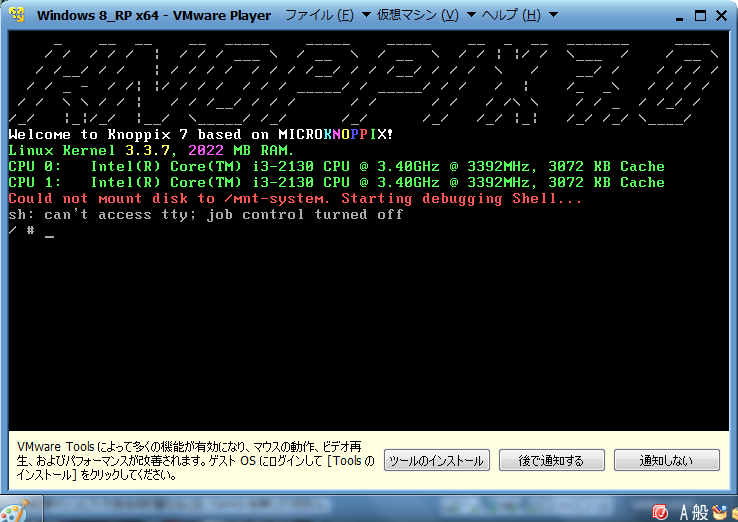Open the ヘルプ (H) menu
Screen dimensions: 738x522
[511, 15]
